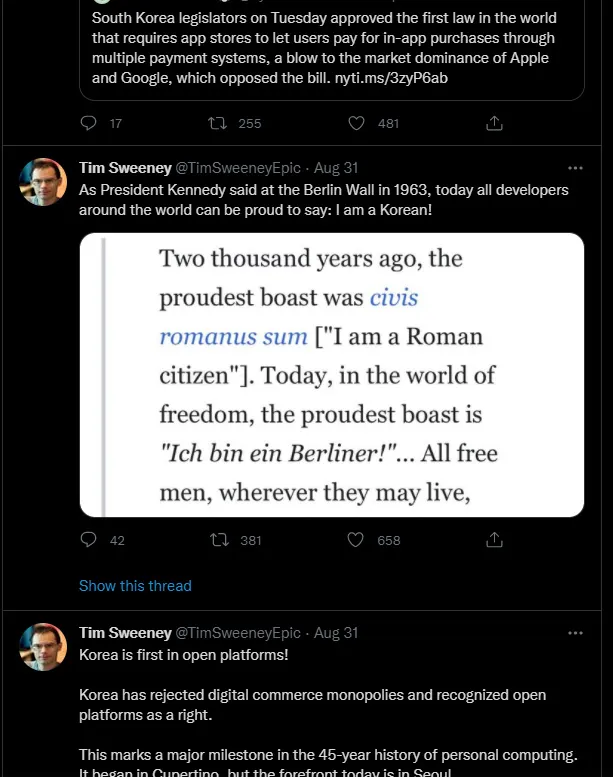613x777 pixels.
Task: Reply to the Kennedy Berlin Wall tweet
Action: (x=88, y=540)
